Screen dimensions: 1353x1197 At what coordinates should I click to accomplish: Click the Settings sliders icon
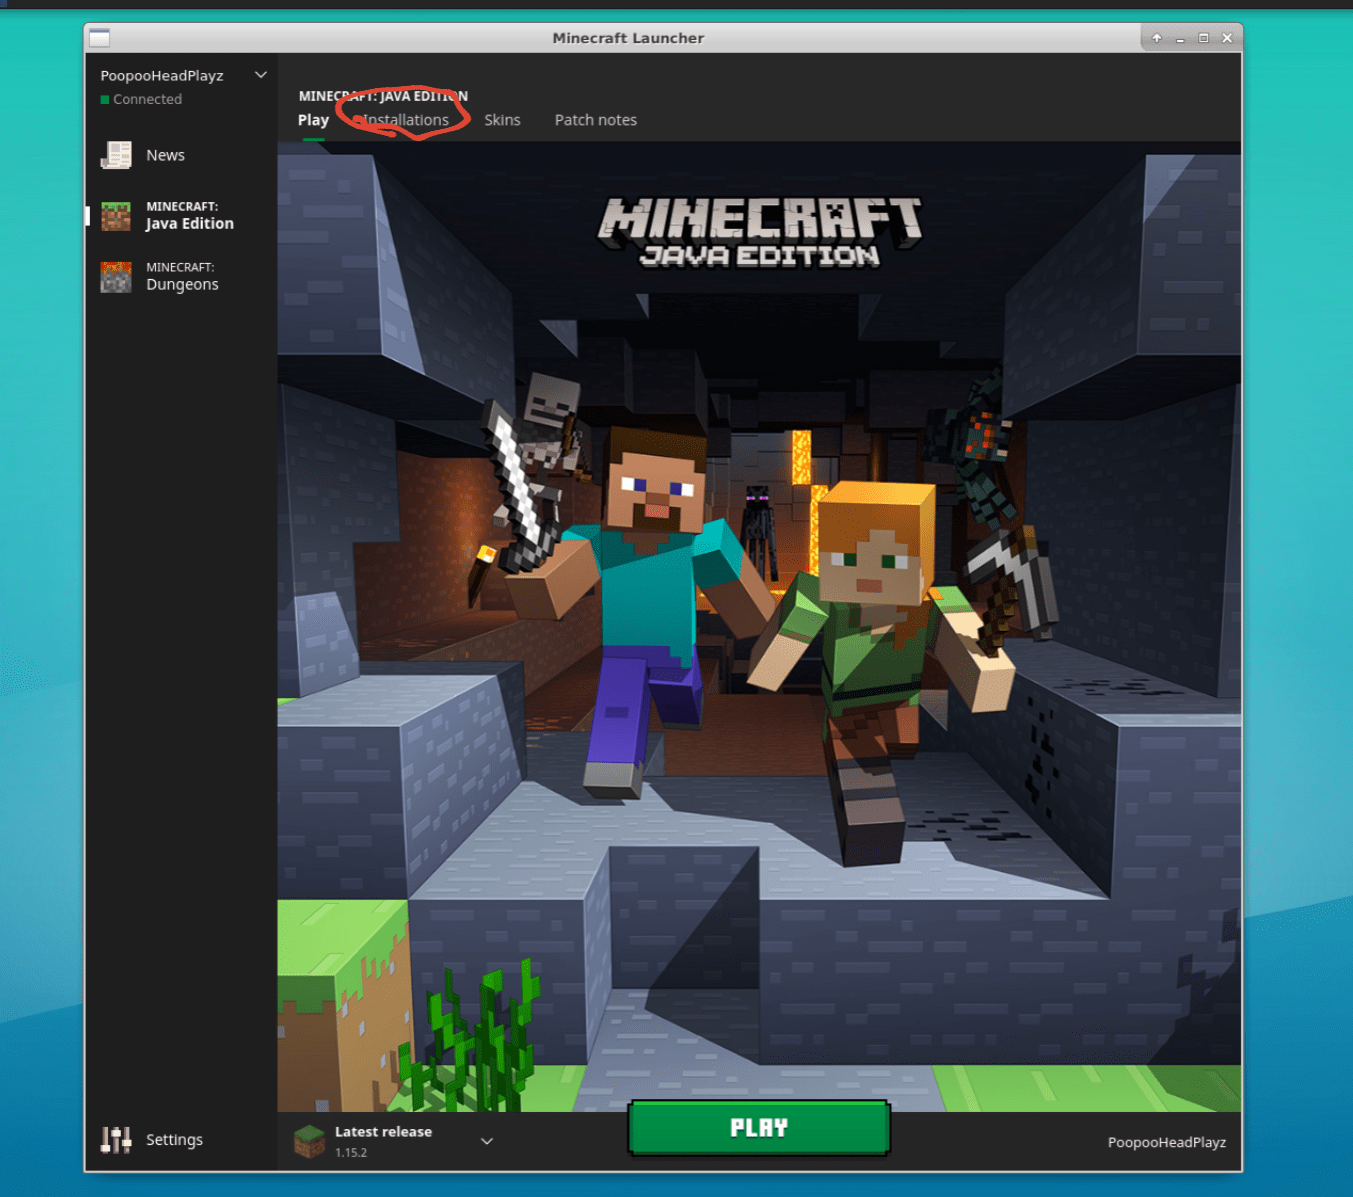(116, 1139)
